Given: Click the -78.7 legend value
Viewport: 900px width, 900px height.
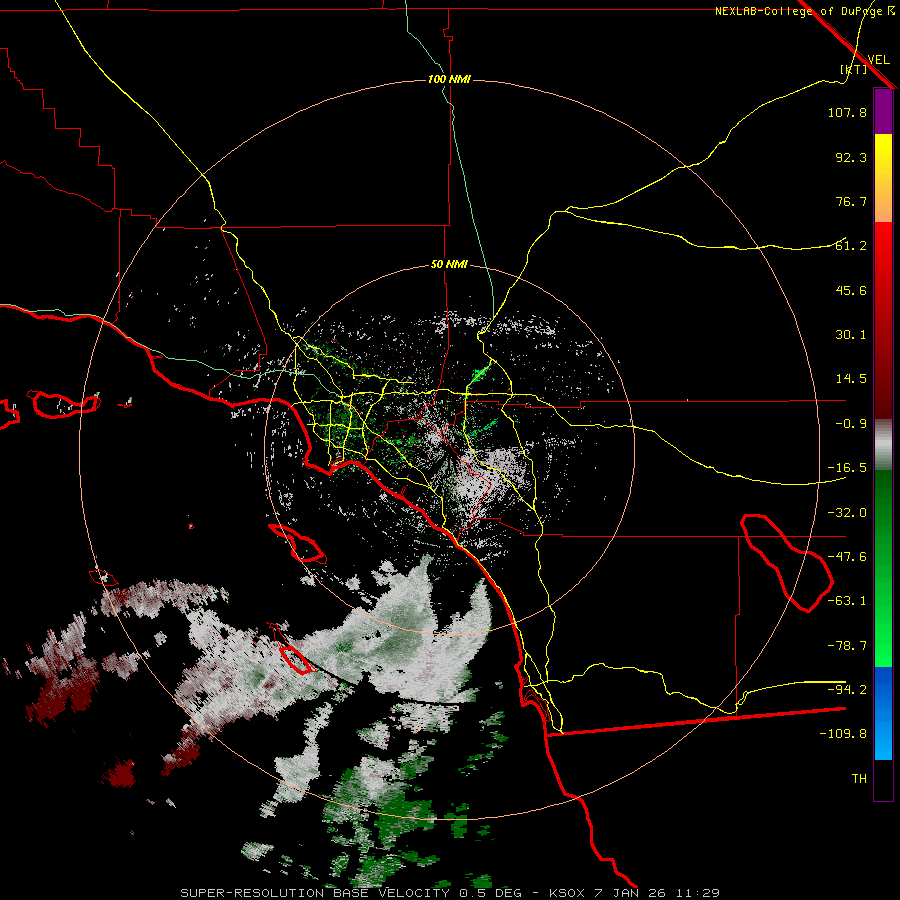Looking at the screenshot, I should coord(847,646).
